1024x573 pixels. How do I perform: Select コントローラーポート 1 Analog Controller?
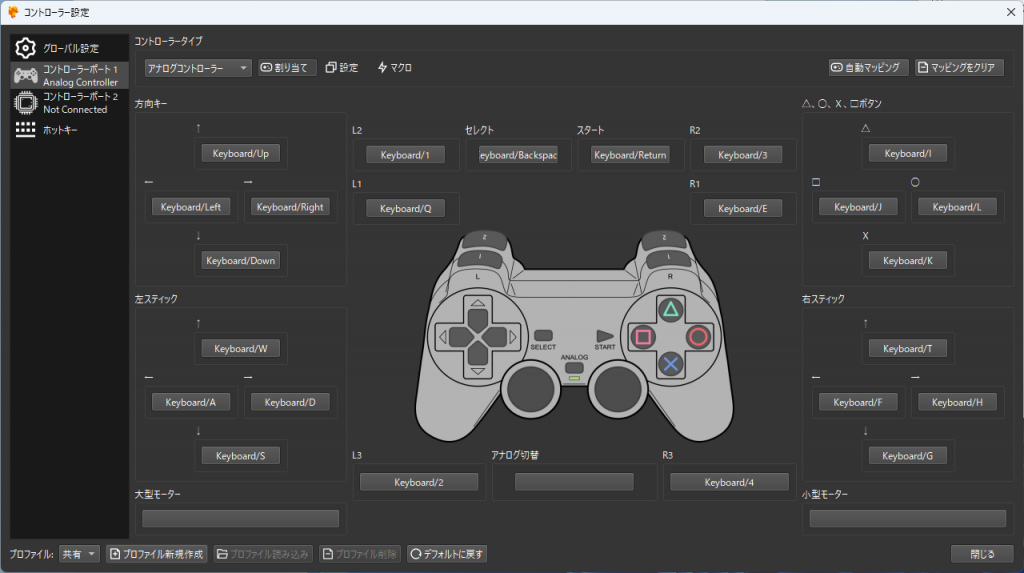(69, 75)
